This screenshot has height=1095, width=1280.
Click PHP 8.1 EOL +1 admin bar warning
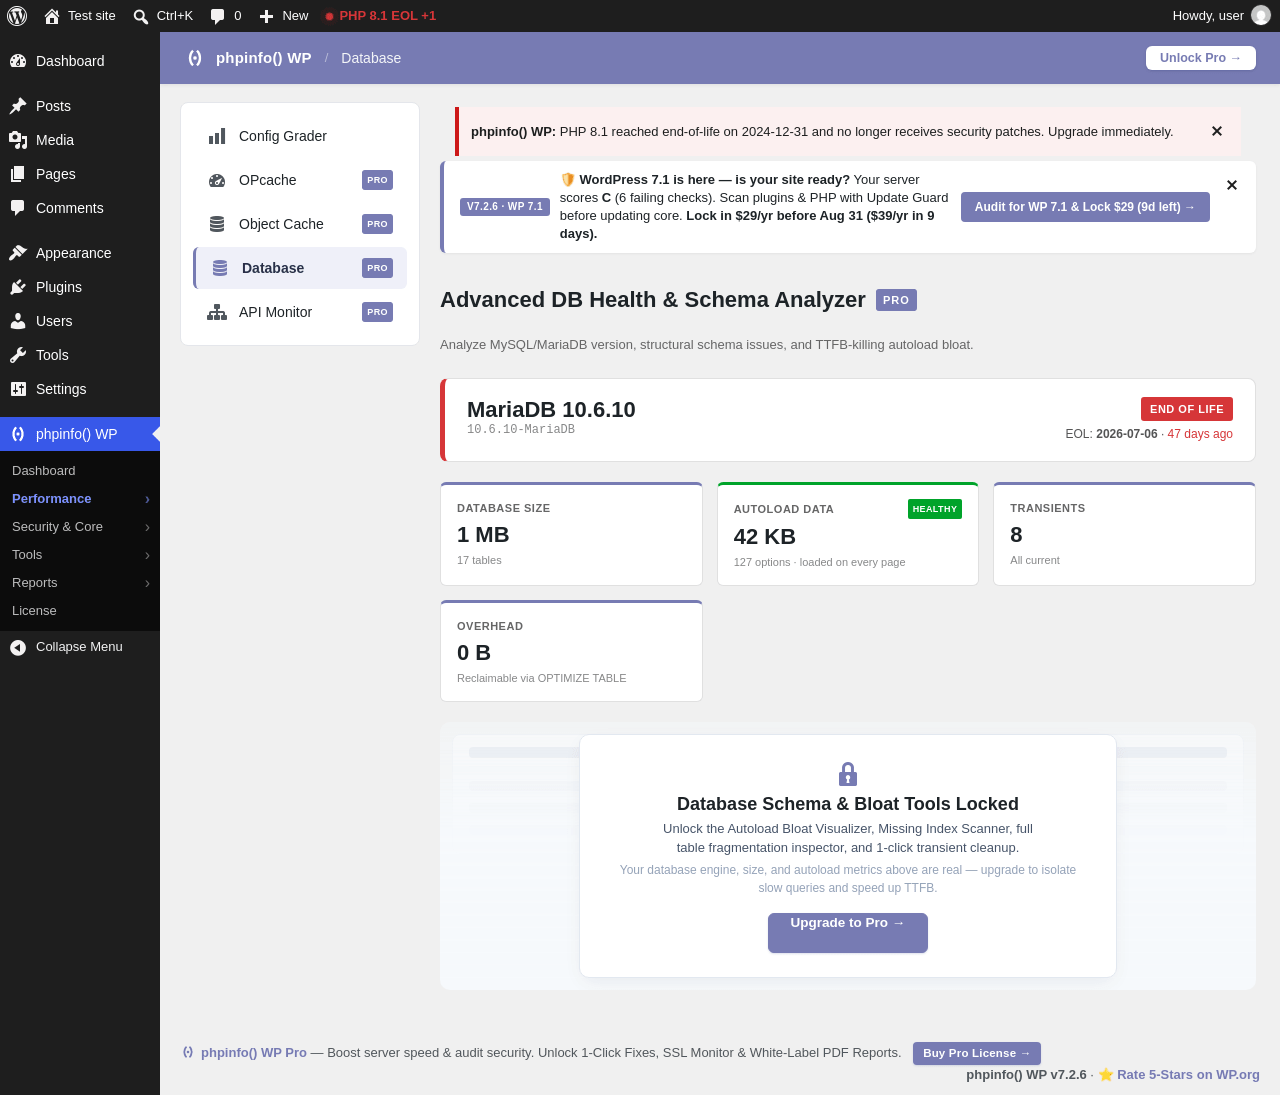tap(380, 16)
